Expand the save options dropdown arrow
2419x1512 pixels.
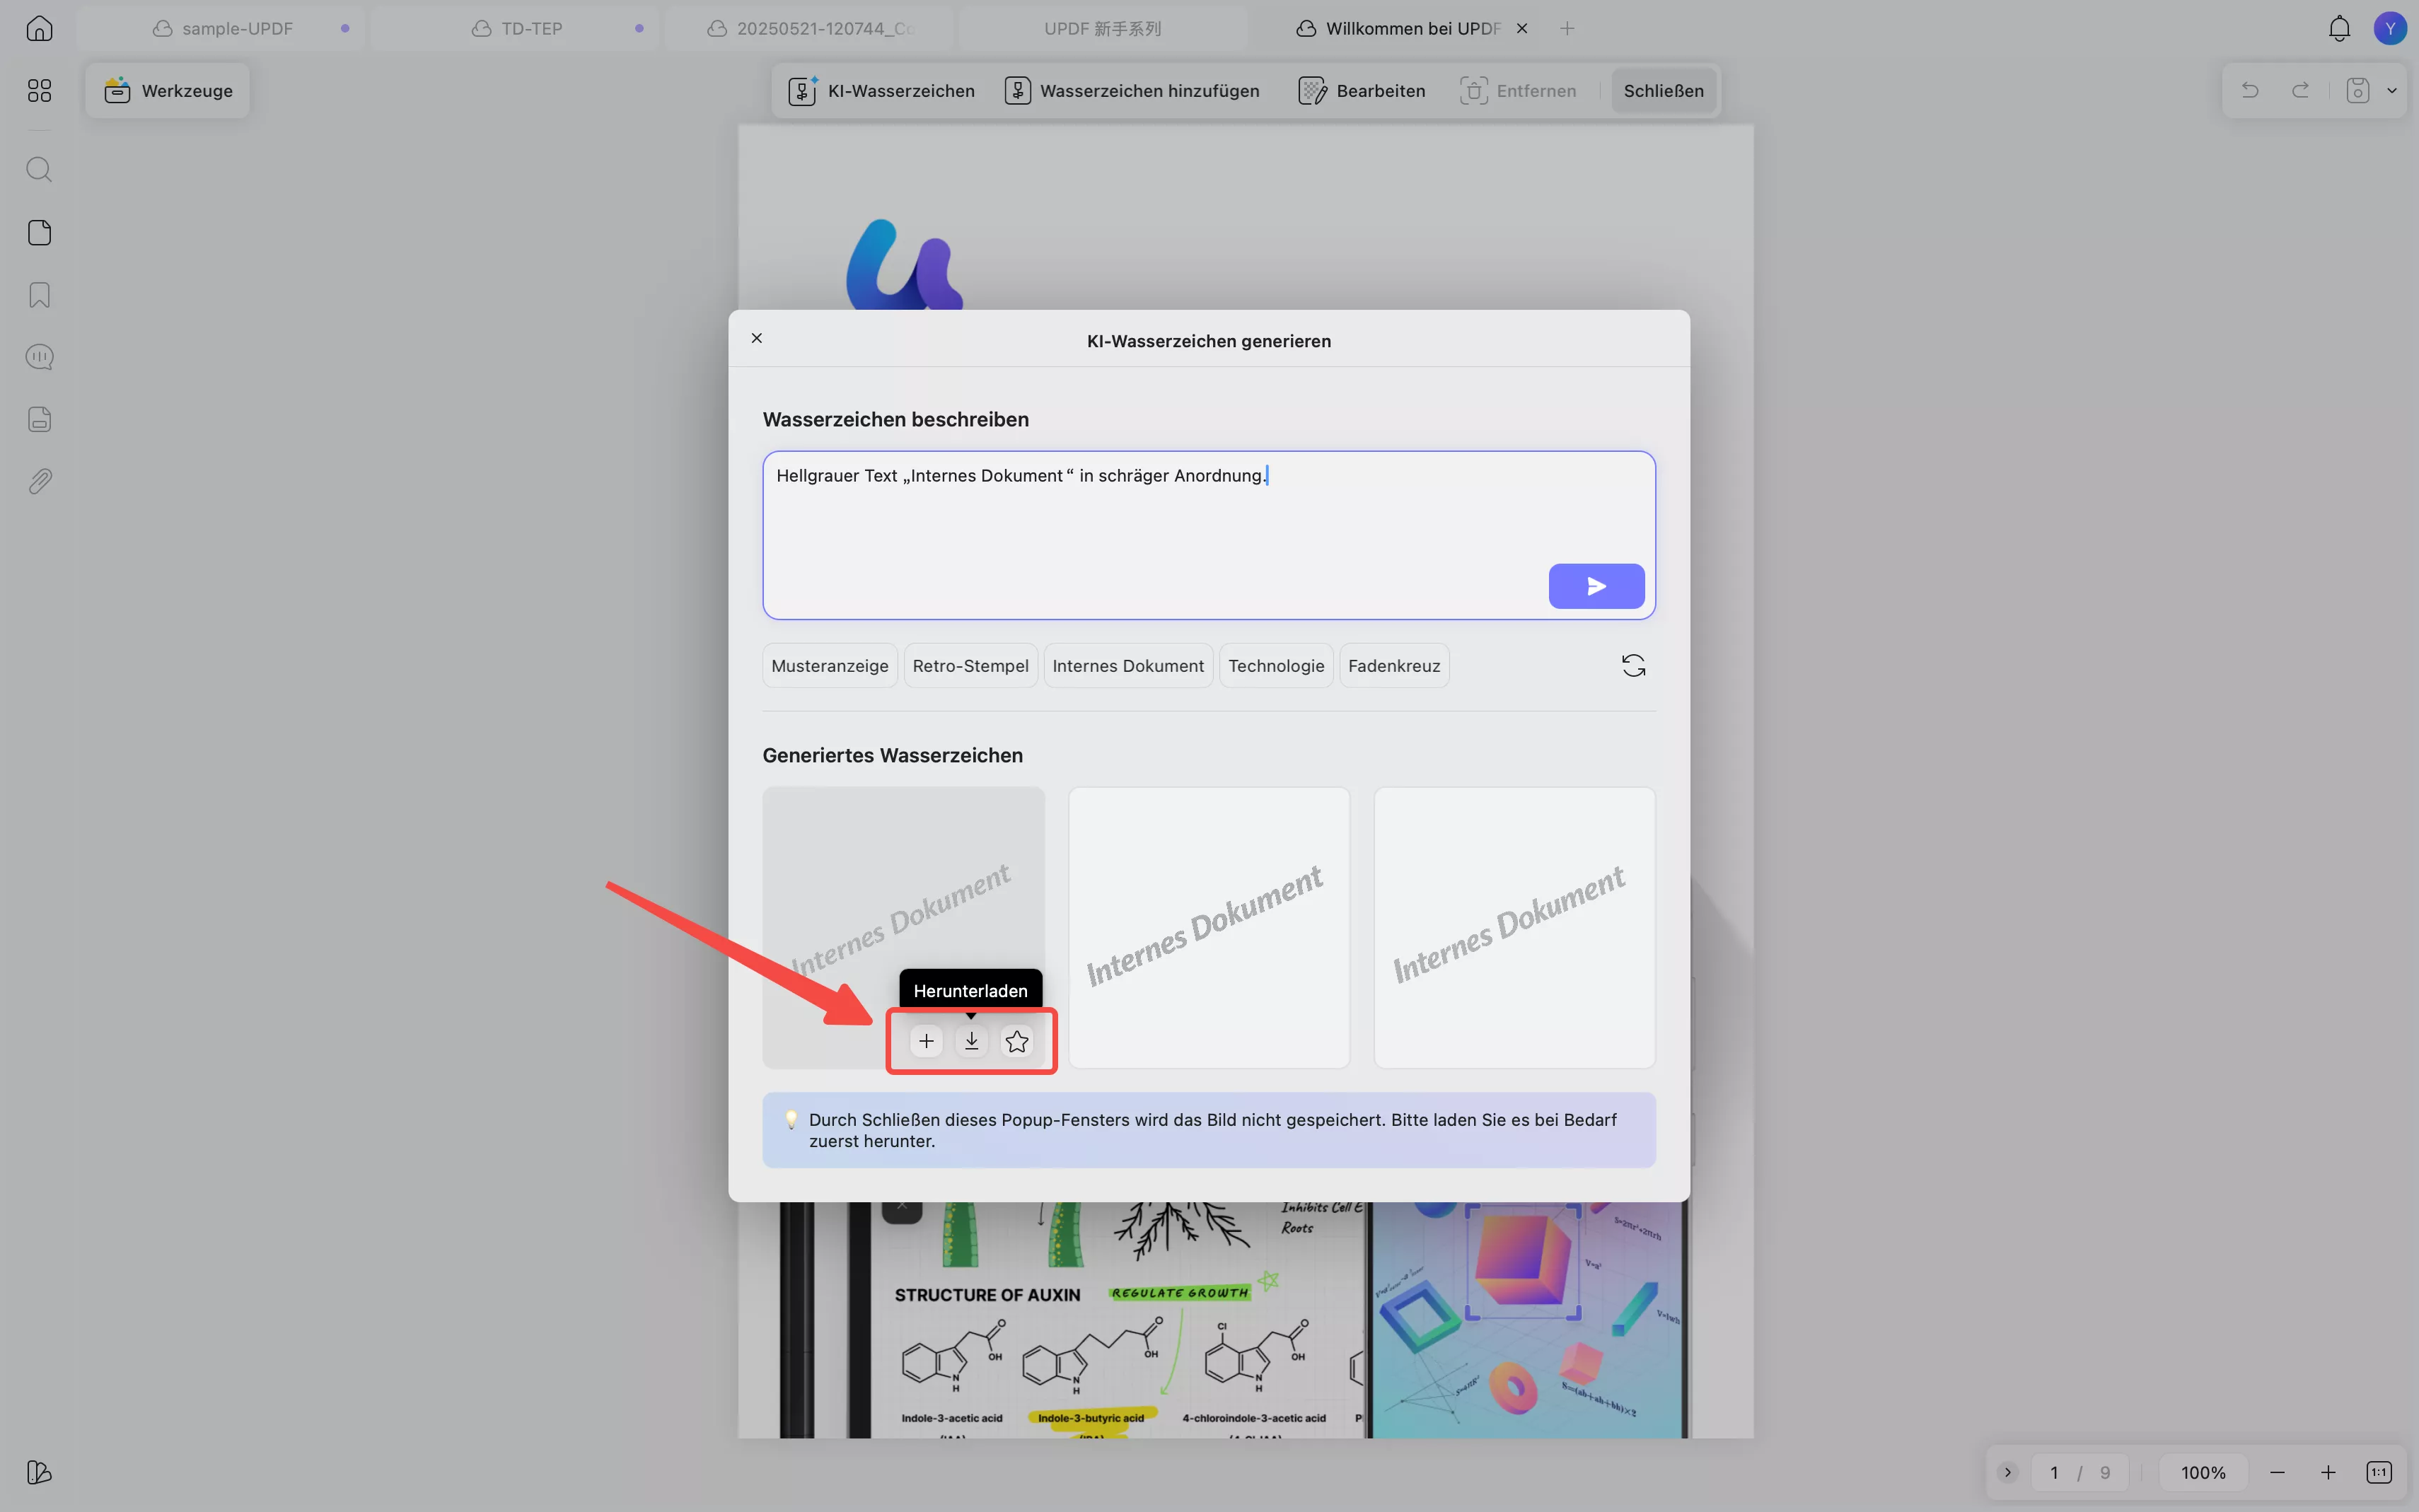click(2392, 91)
